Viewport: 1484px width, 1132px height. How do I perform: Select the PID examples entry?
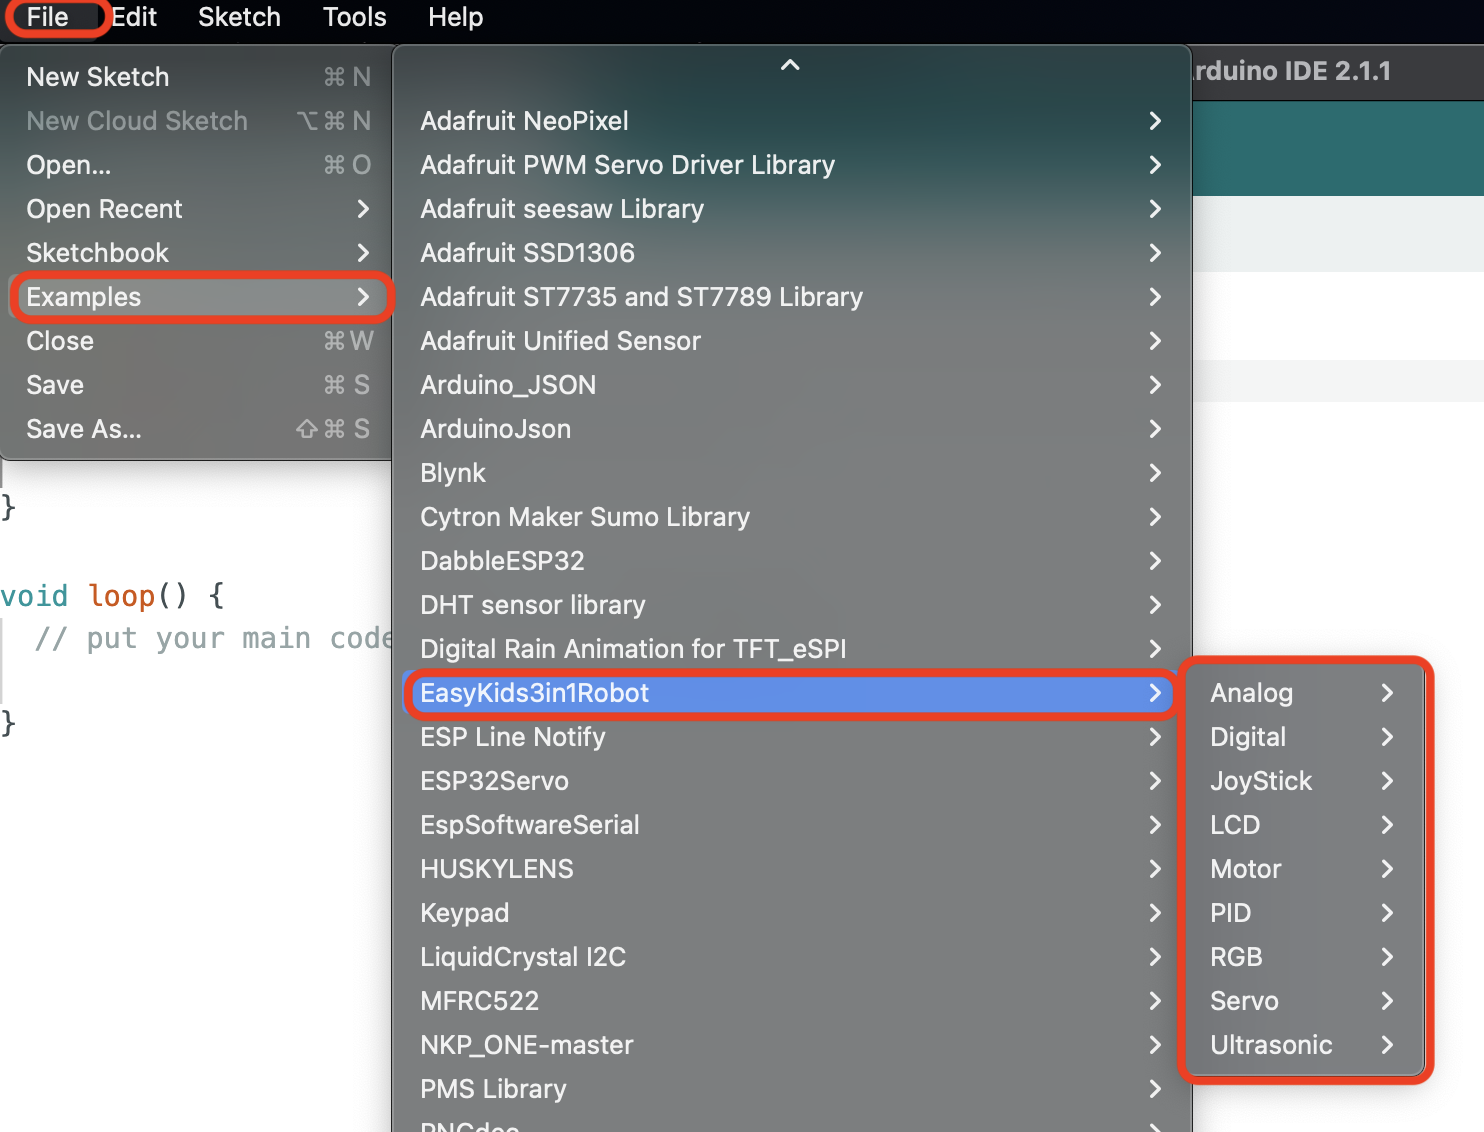(x=1230, y=913)
